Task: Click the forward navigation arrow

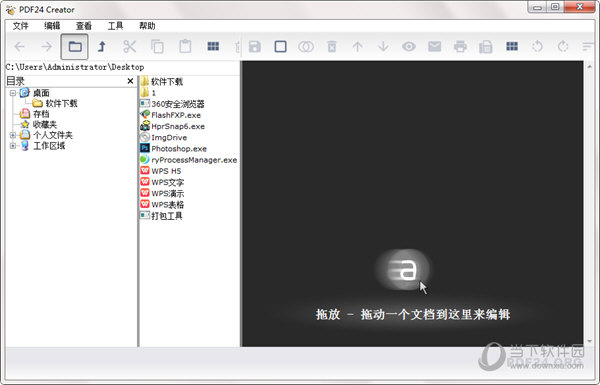Action: click(x=47, y=47)
